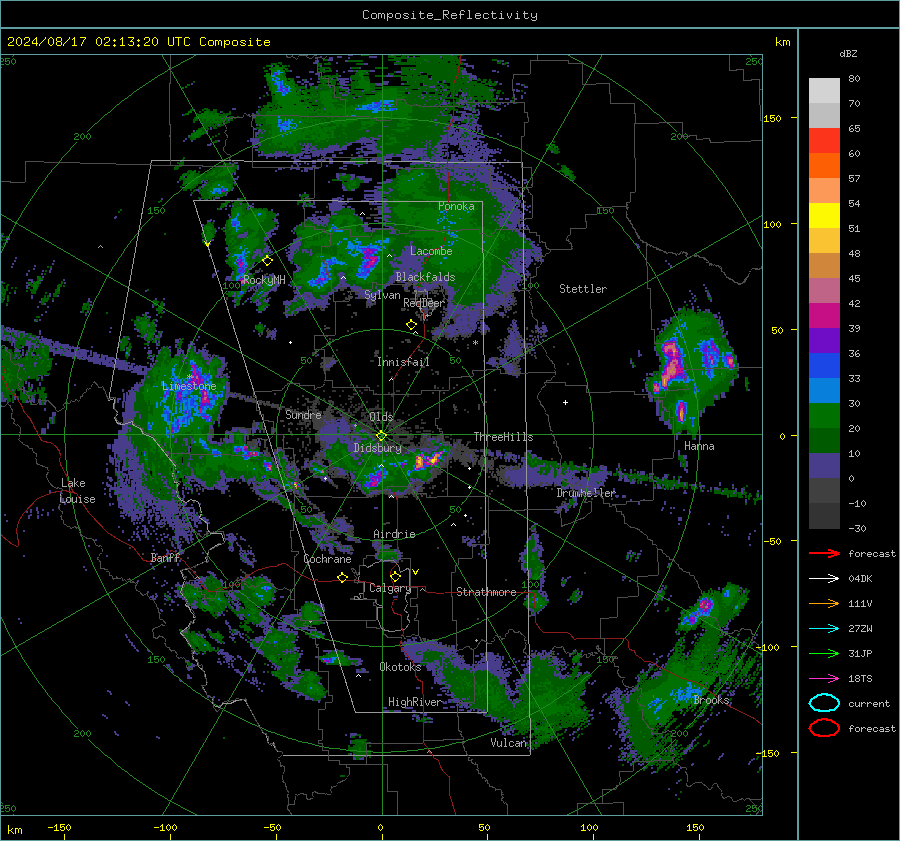Click the purple swatch between 39 and 36
This screenshot has width=900, height=841.
[824, 341]
